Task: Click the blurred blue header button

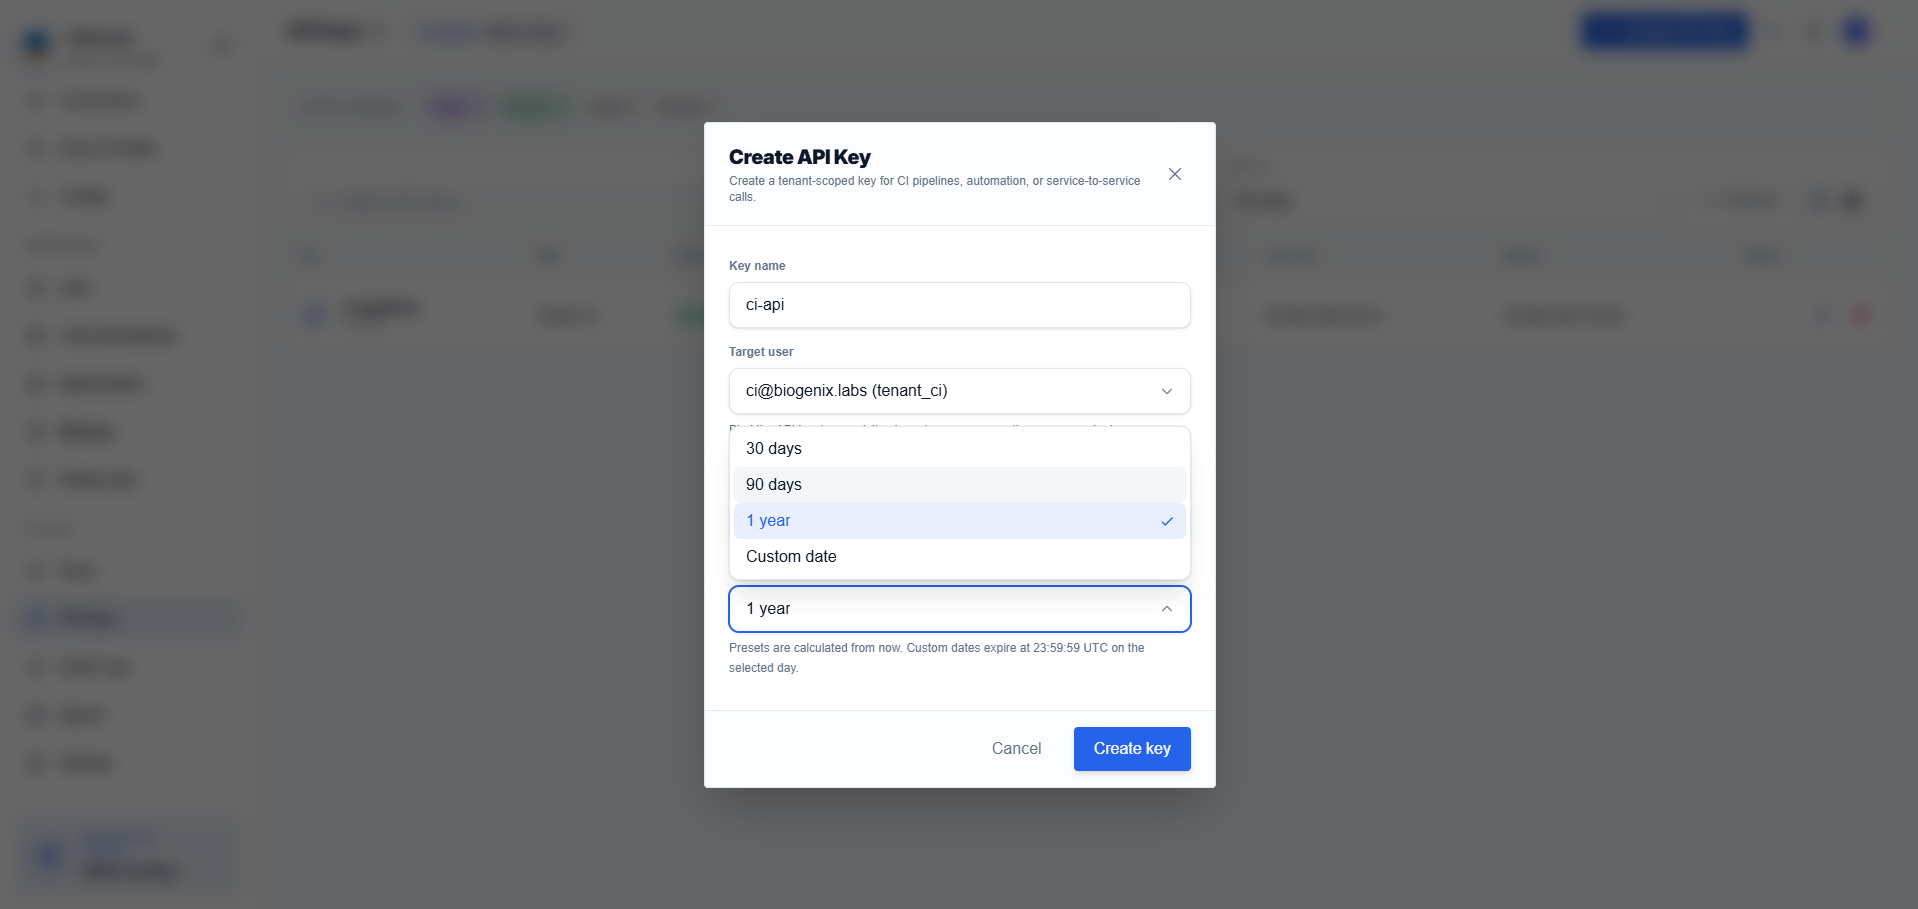Action: (x=1665, y=31)
